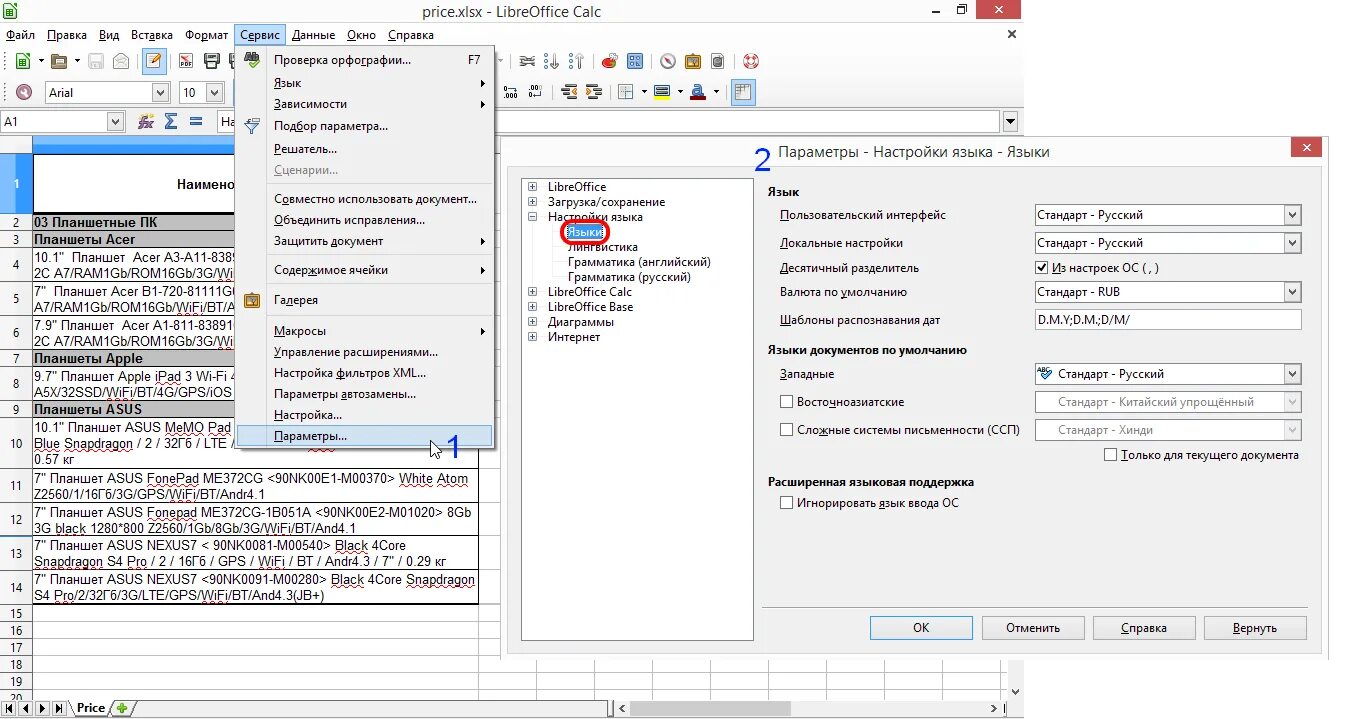Click the Save document floppy icon
Screen dimensions: 1366x719
coord(96,61)
